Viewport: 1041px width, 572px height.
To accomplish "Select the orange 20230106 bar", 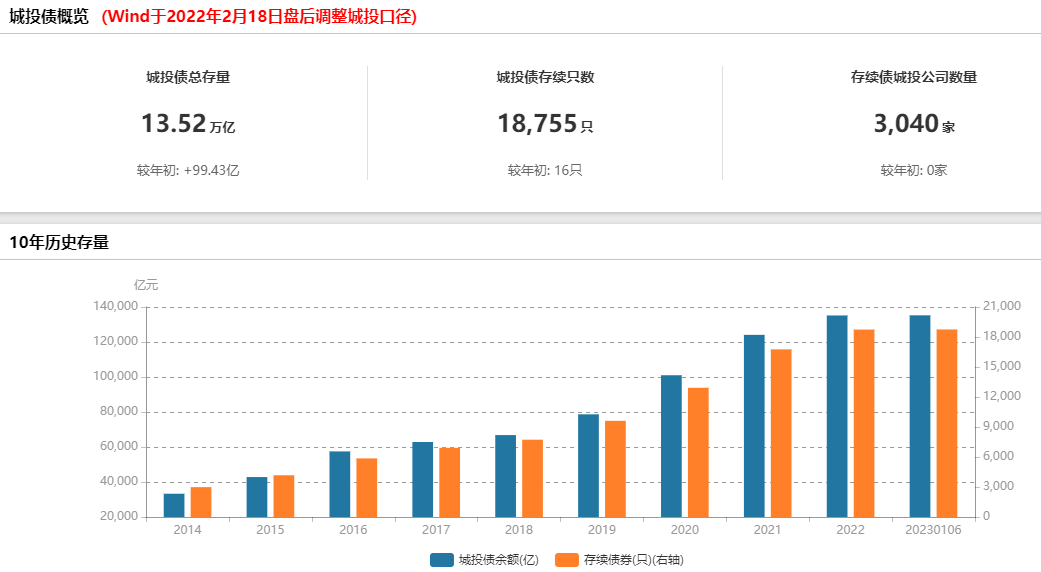I will point(947,423).
